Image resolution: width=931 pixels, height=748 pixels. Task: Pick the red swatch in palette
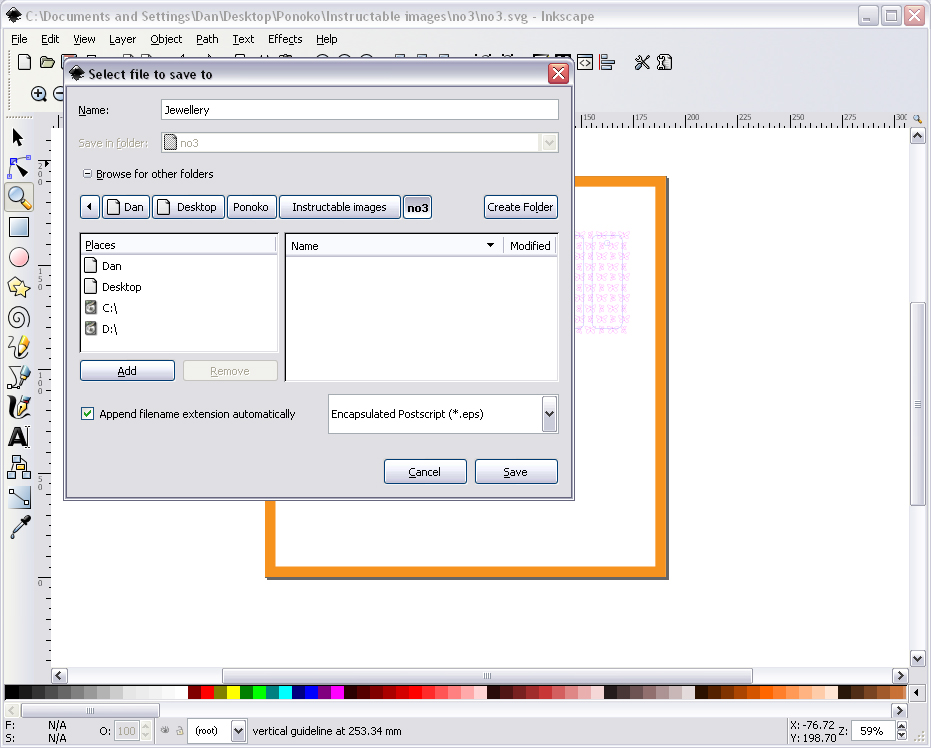pyautogui.click(x=207, y=692)
